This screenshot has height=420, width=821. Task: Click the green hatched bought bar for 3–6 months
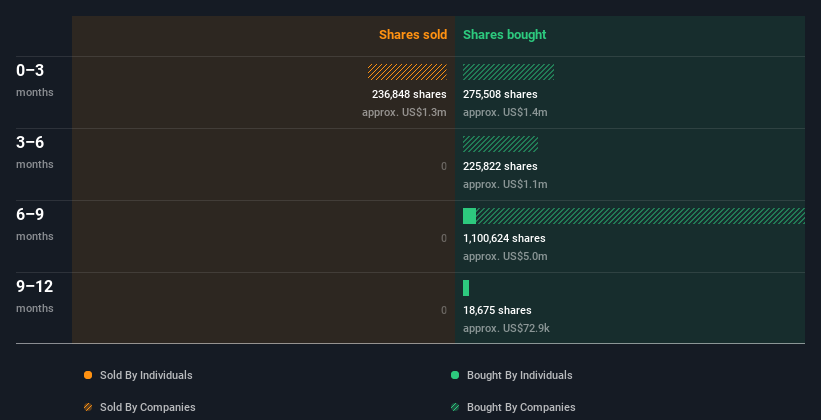501,144
